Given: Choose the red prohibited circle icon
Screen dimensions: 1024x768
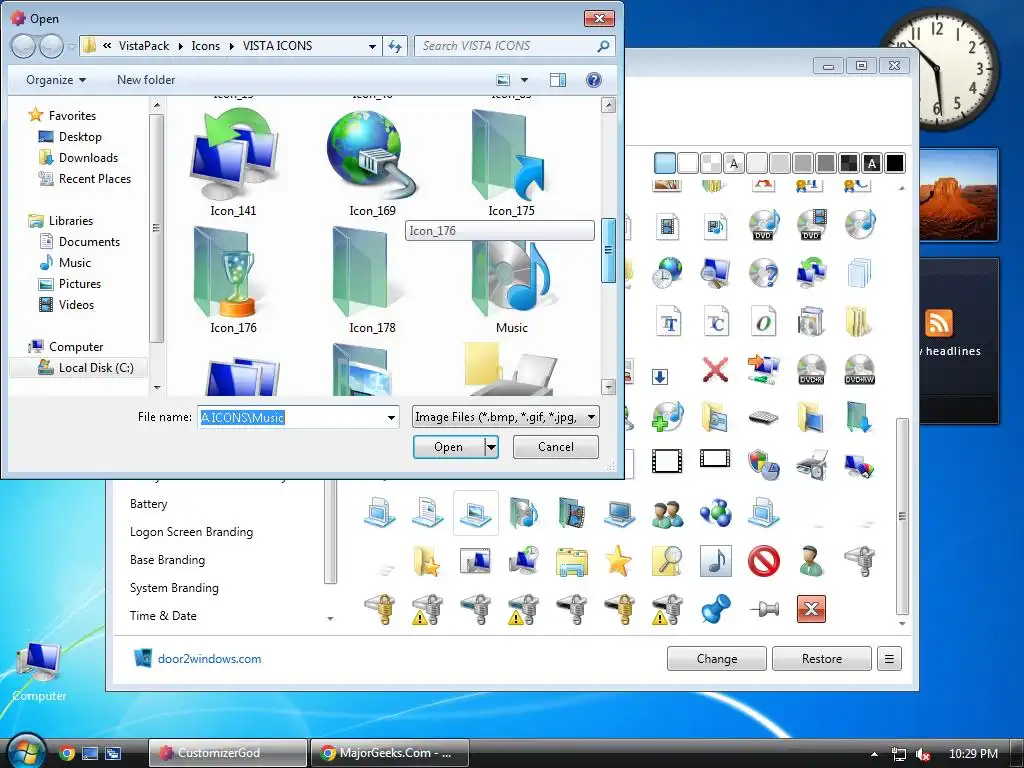Looking at the screenshot, I should [763, 561].
